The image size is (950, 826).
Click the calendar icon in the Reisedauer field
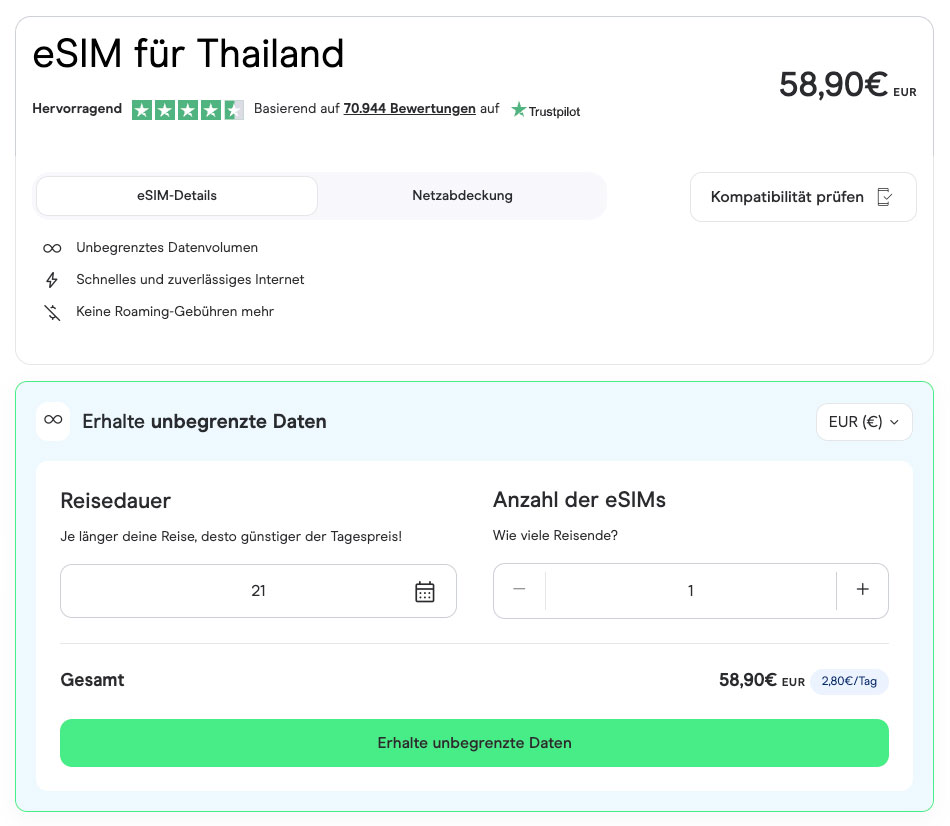coord(425,591)
